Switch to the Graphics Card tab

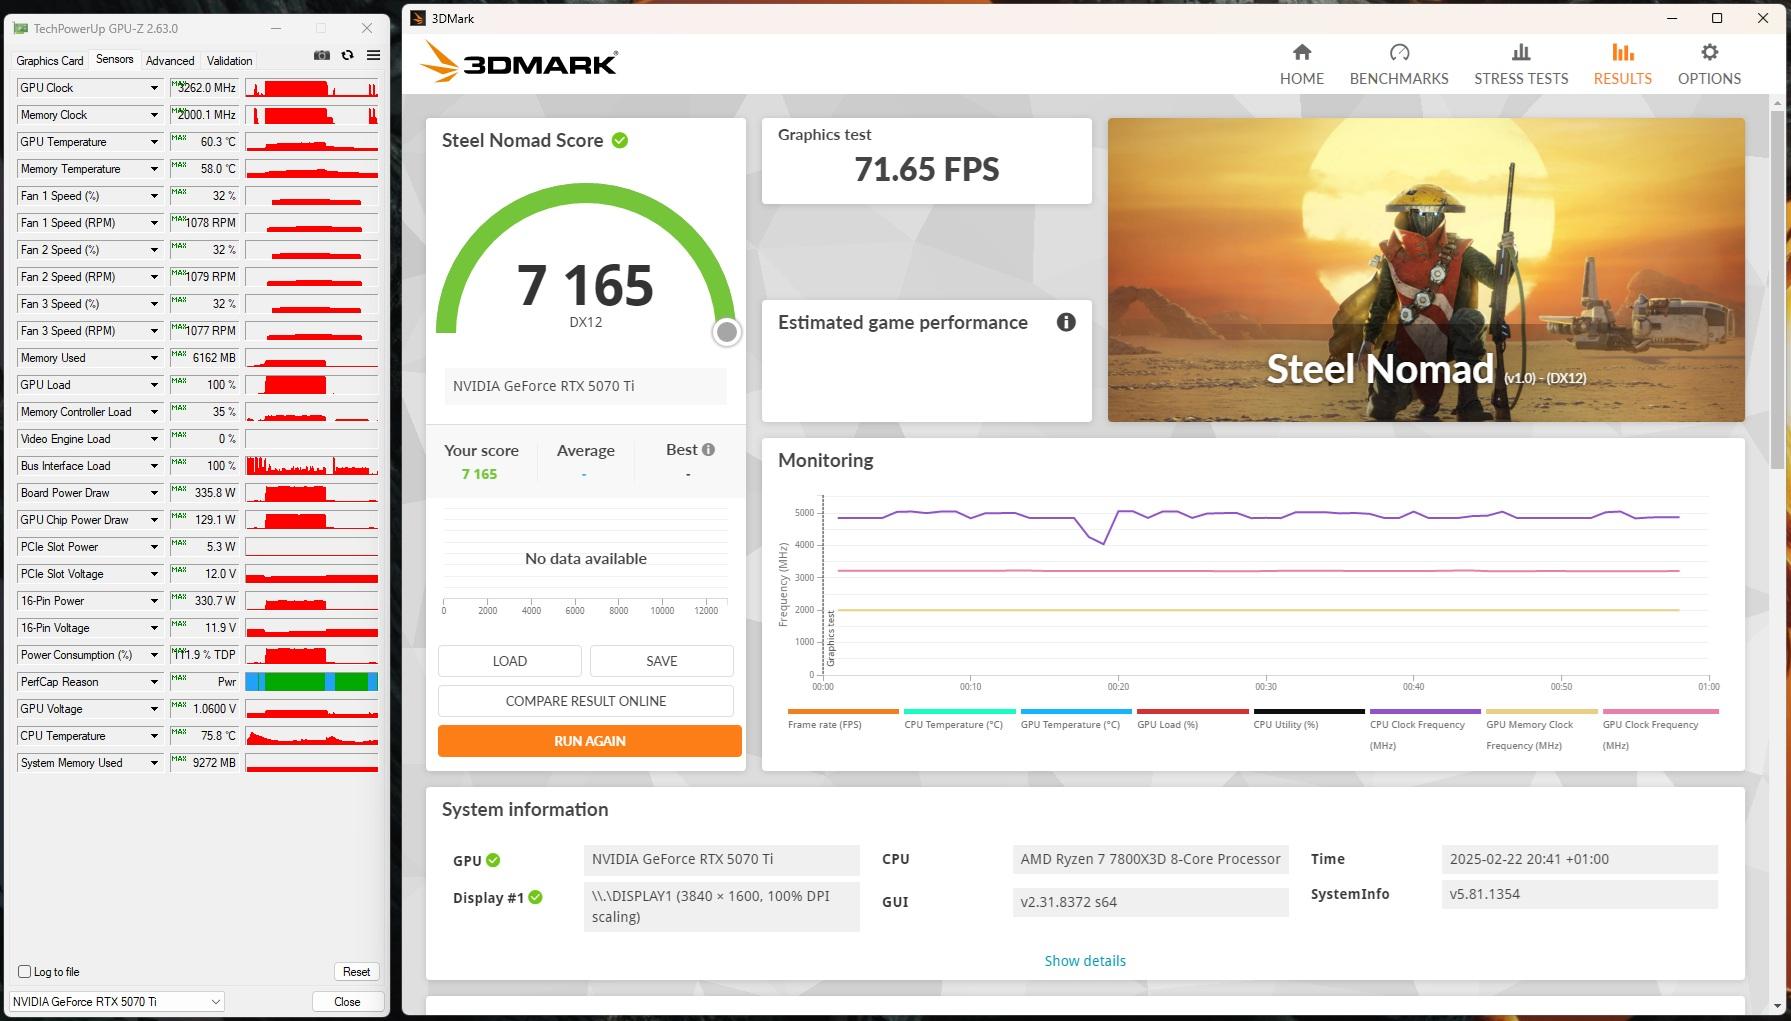[50, 61]
